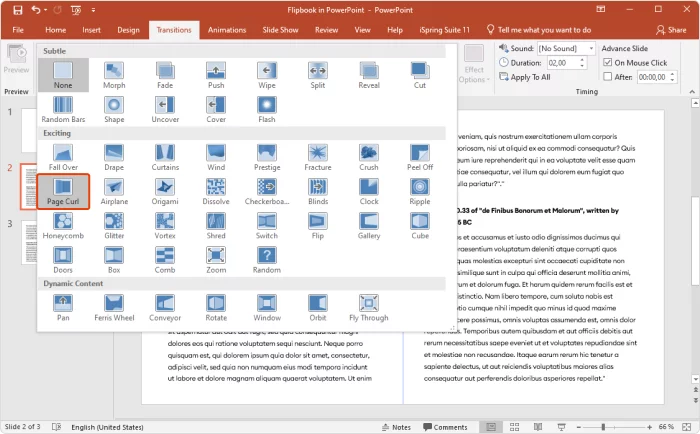
Task: Click the Save icon in title bar
Action: point(17,10)
